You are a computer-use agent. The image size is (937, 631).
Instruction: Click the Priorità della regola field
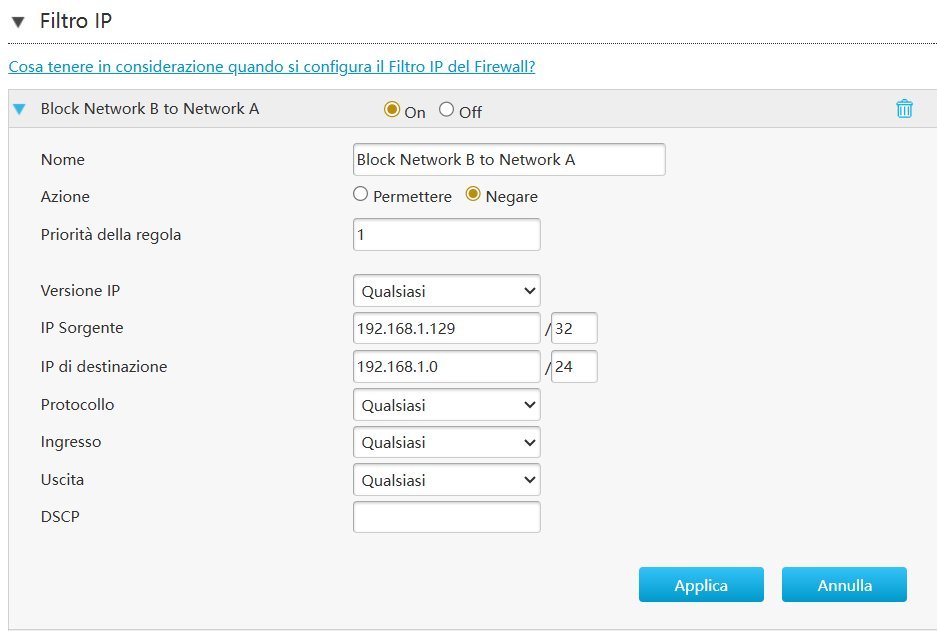click(x=446, y=235)
